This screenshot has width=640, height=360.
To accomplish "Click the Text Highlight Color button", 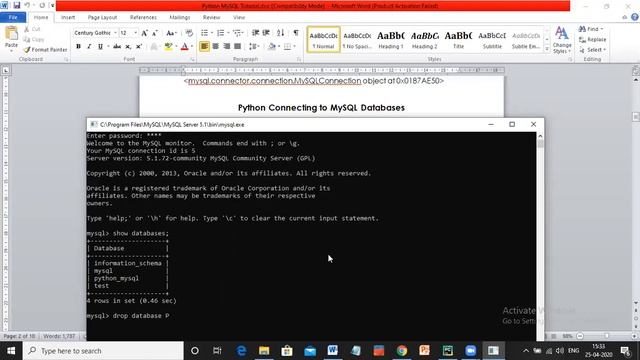I will coord(168,47).
